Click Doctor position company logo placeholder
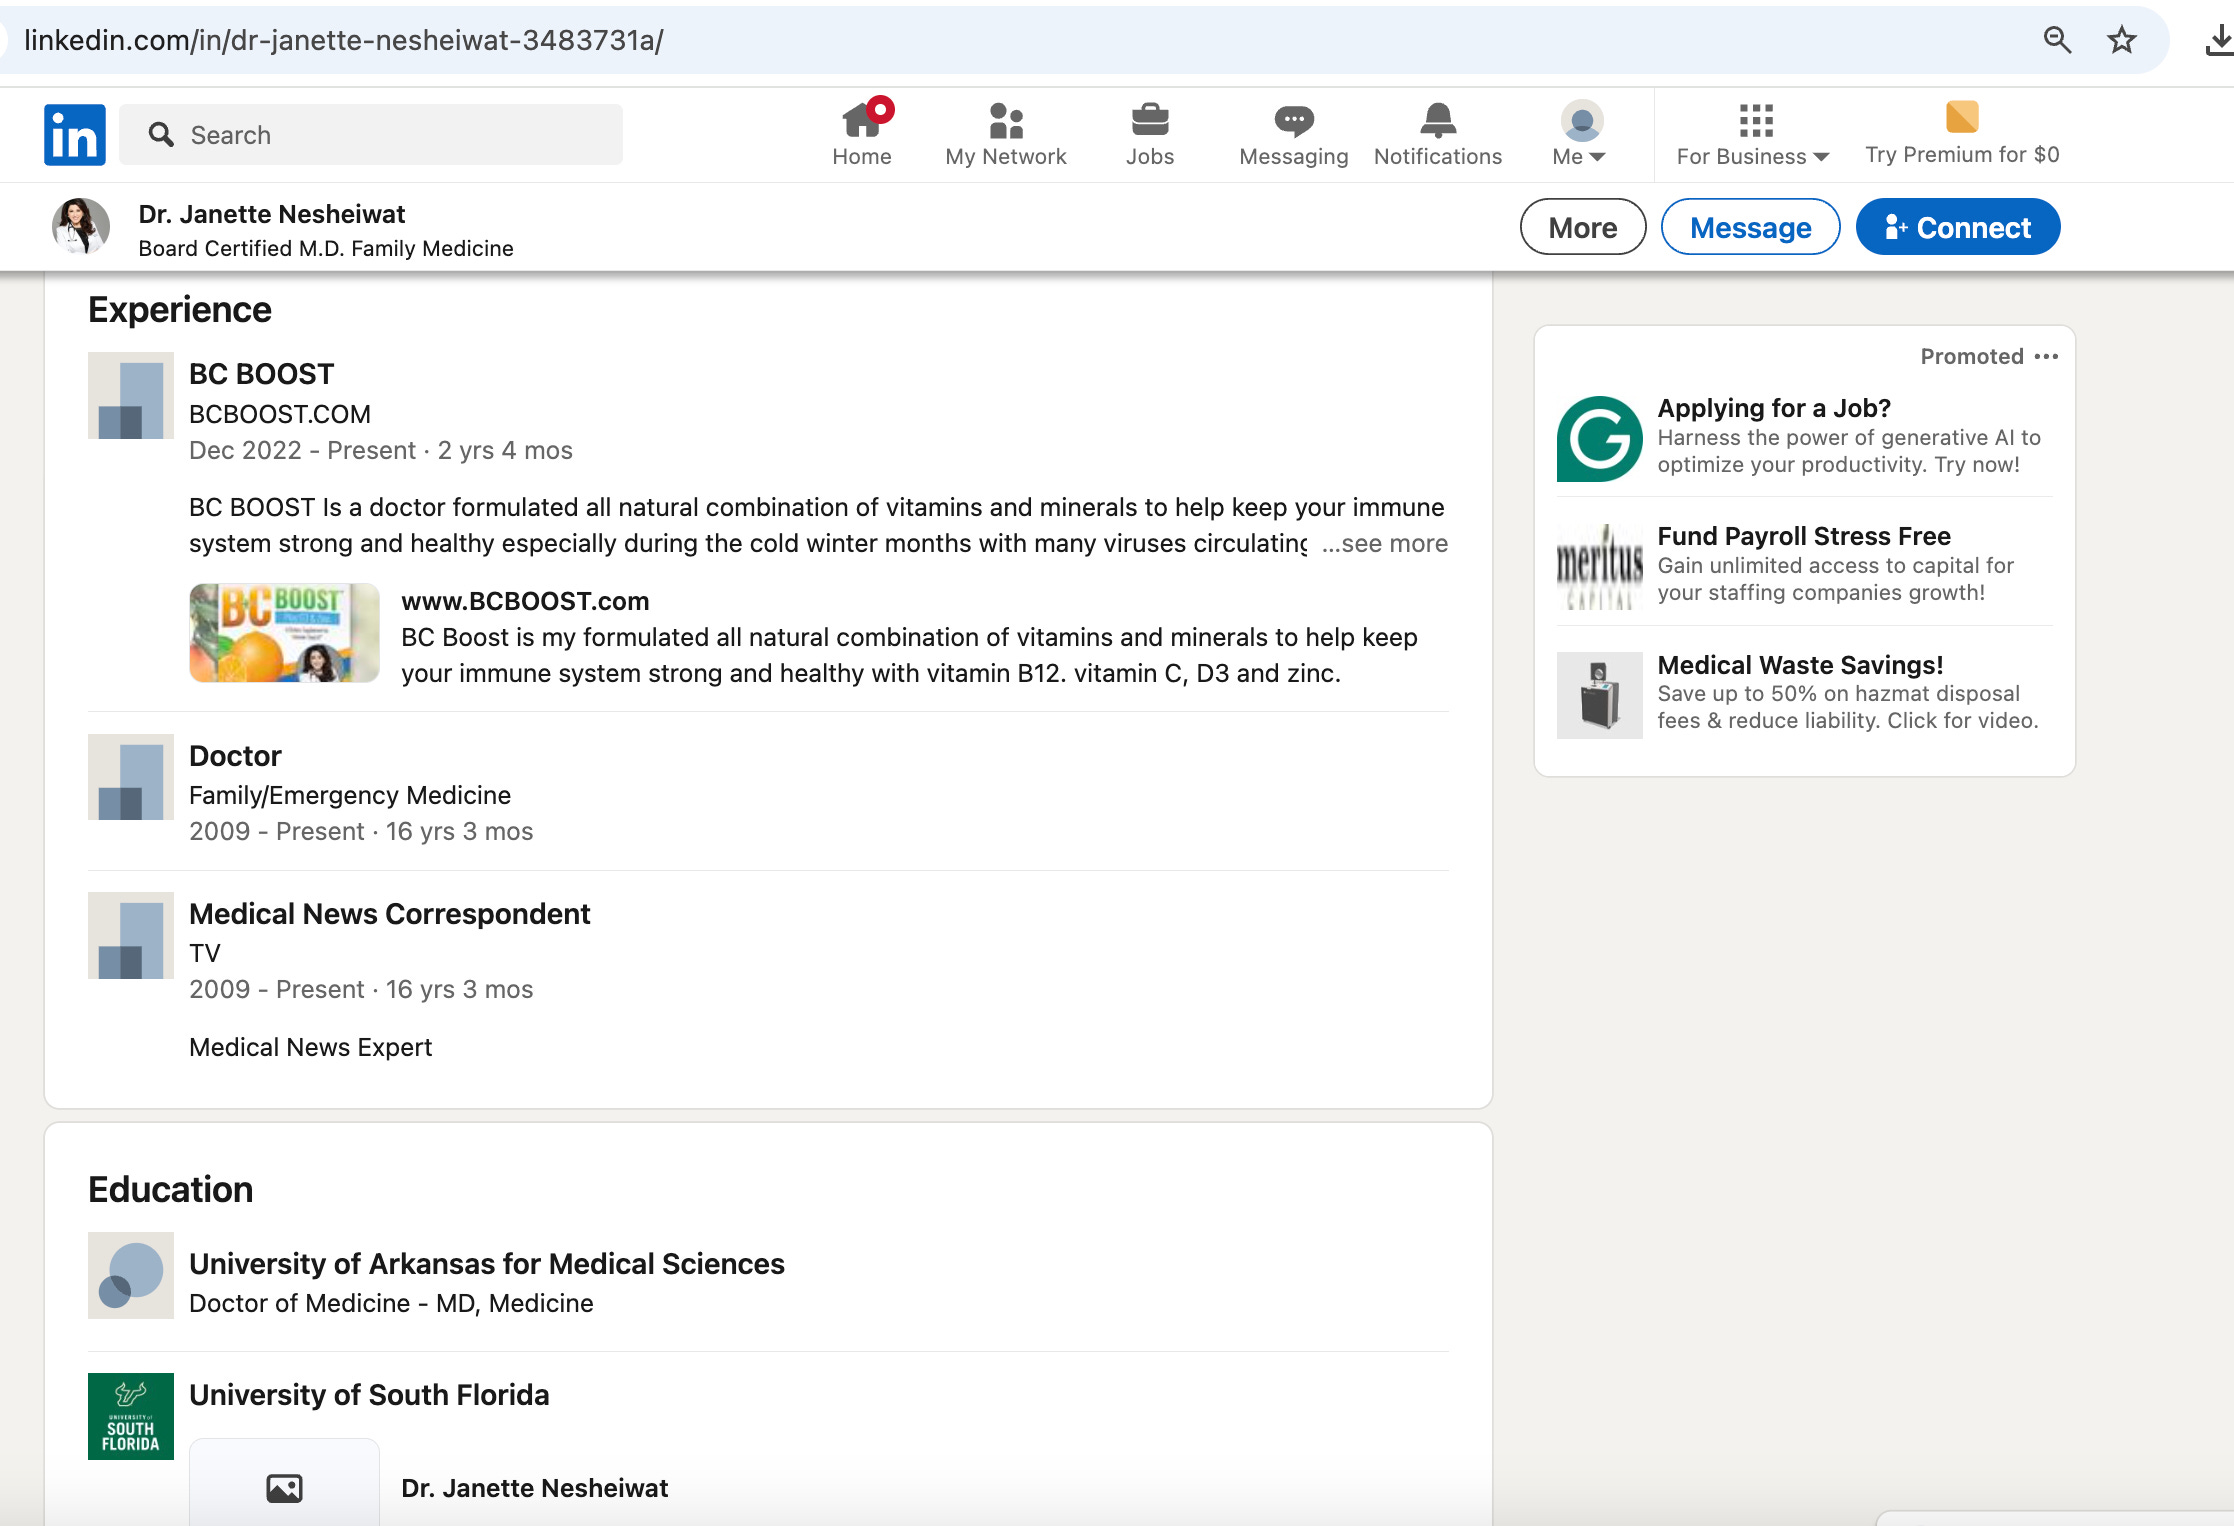The height and width of the screenshot is (1526, 2234). pos(131,777)
